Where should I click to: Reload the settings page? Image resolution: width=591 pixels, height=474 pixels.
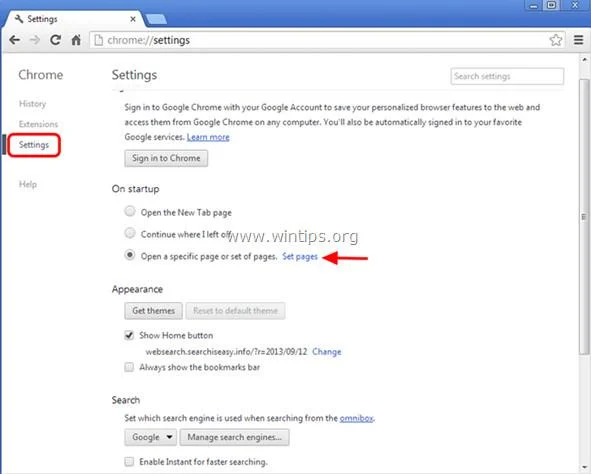coord(55,40)
